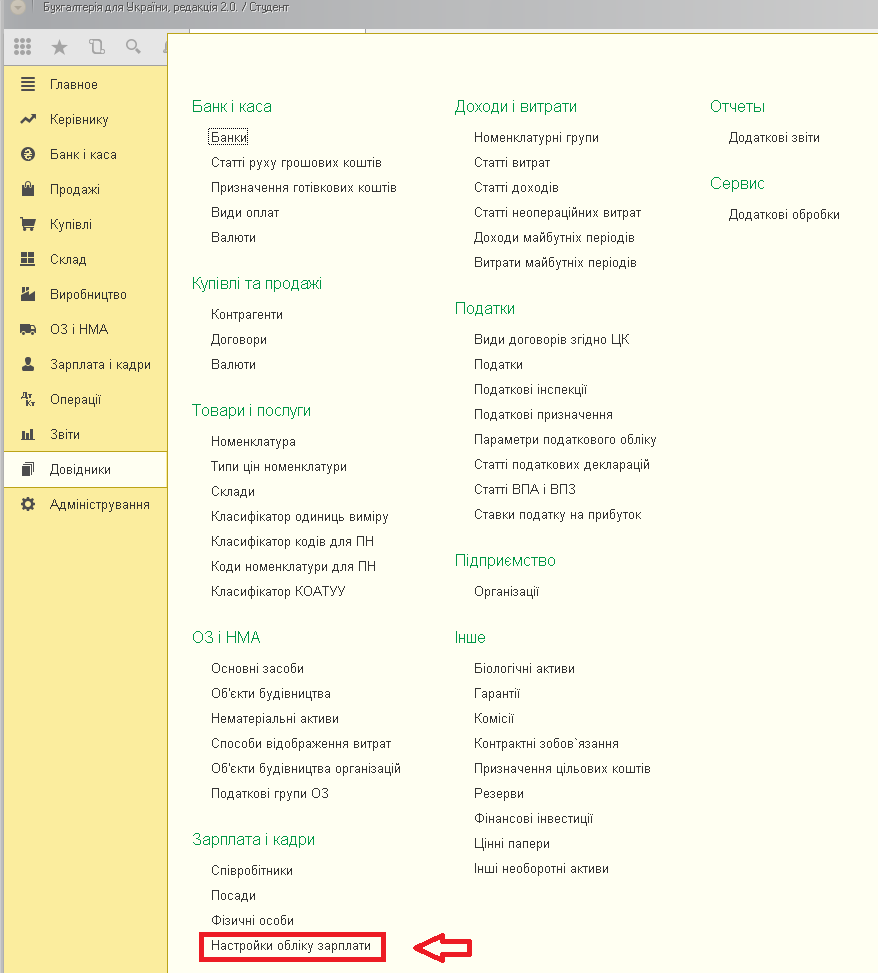878x973 pixels.
Task: Open Настройки обліку зарплати
Action: [x=291, y=946]
